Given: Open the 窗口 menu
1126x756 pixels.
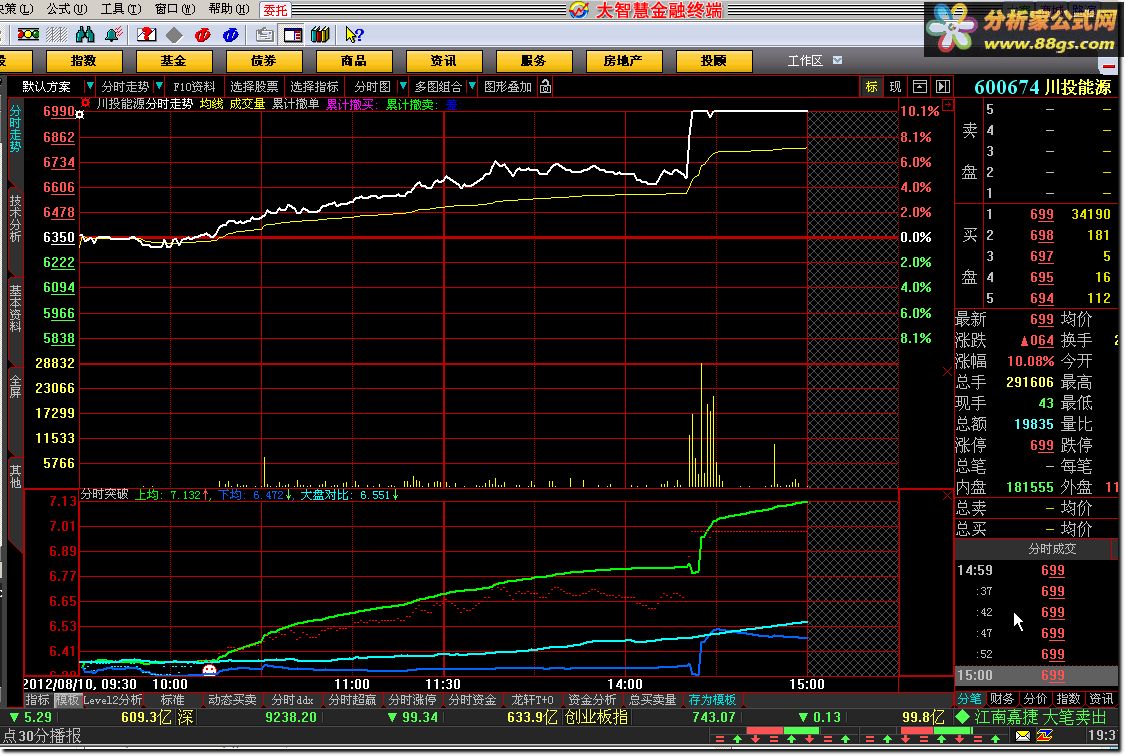Looking at the screenshot, I should coord(175,9).
